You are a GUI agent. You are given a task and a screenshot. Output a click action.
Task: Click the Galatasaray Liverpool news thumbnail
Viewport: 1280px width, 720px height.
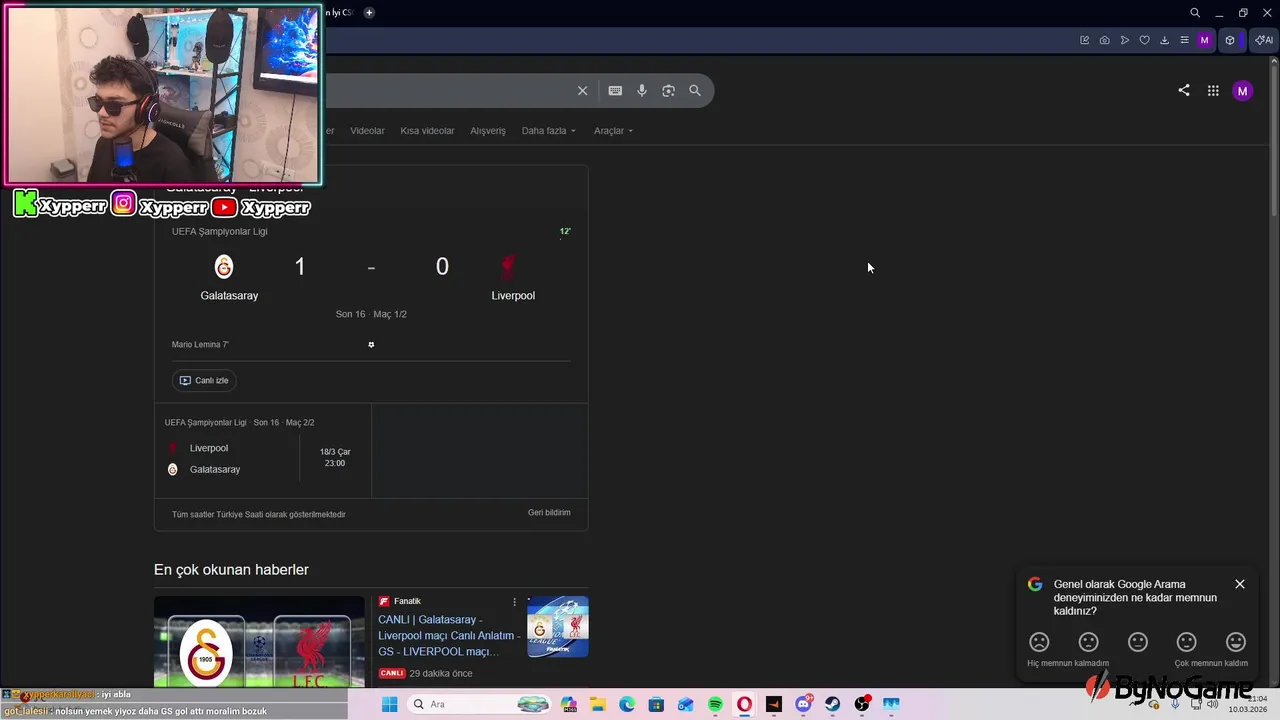[x=259, y=641]
